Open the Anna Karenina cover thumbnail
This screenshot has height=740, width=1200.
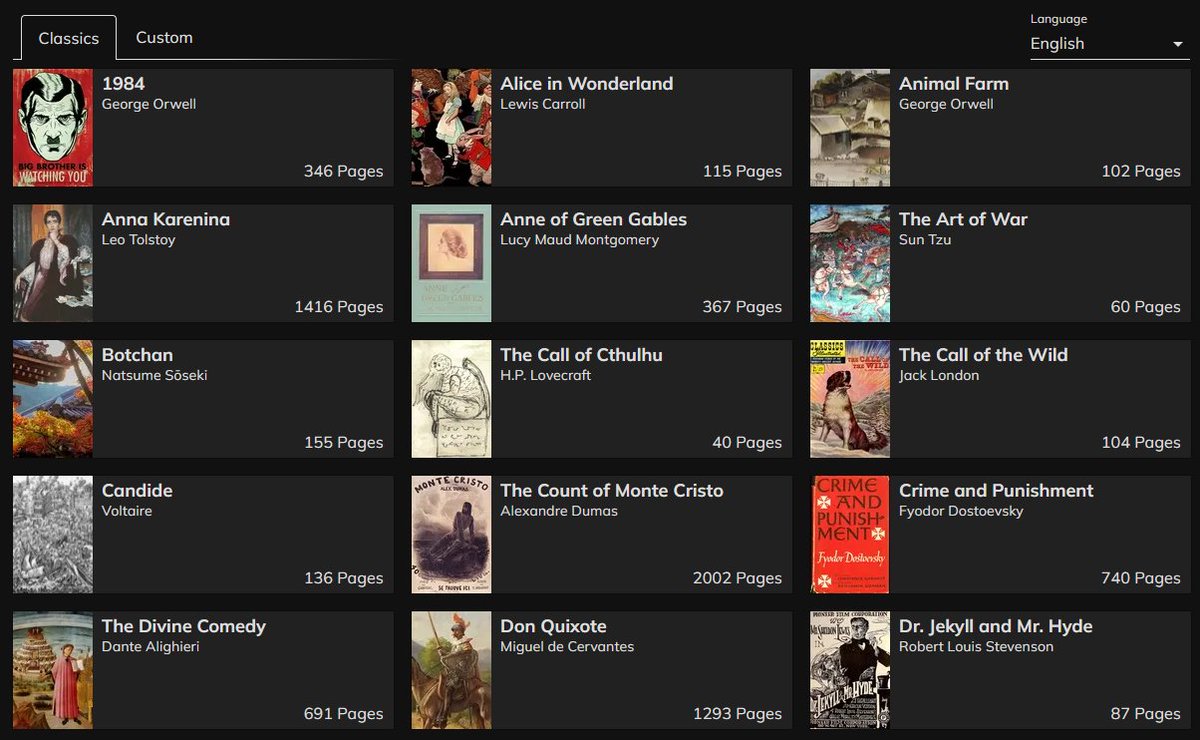click(53, 263)
